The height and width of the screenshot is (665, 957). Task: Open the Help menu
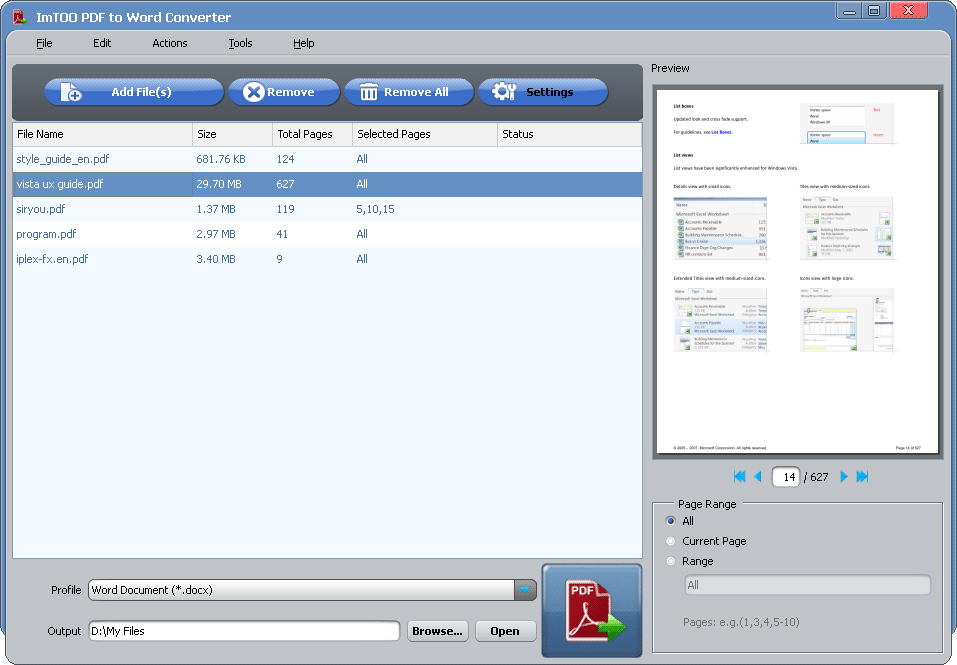[x=303, y=43]
